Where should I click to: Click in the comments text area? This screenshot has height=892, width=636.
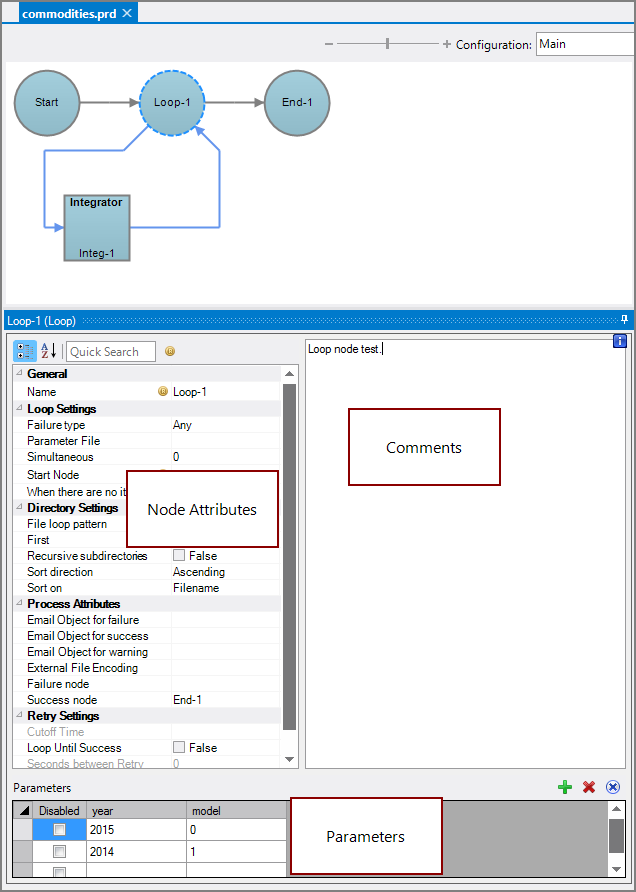click(465, 555)
